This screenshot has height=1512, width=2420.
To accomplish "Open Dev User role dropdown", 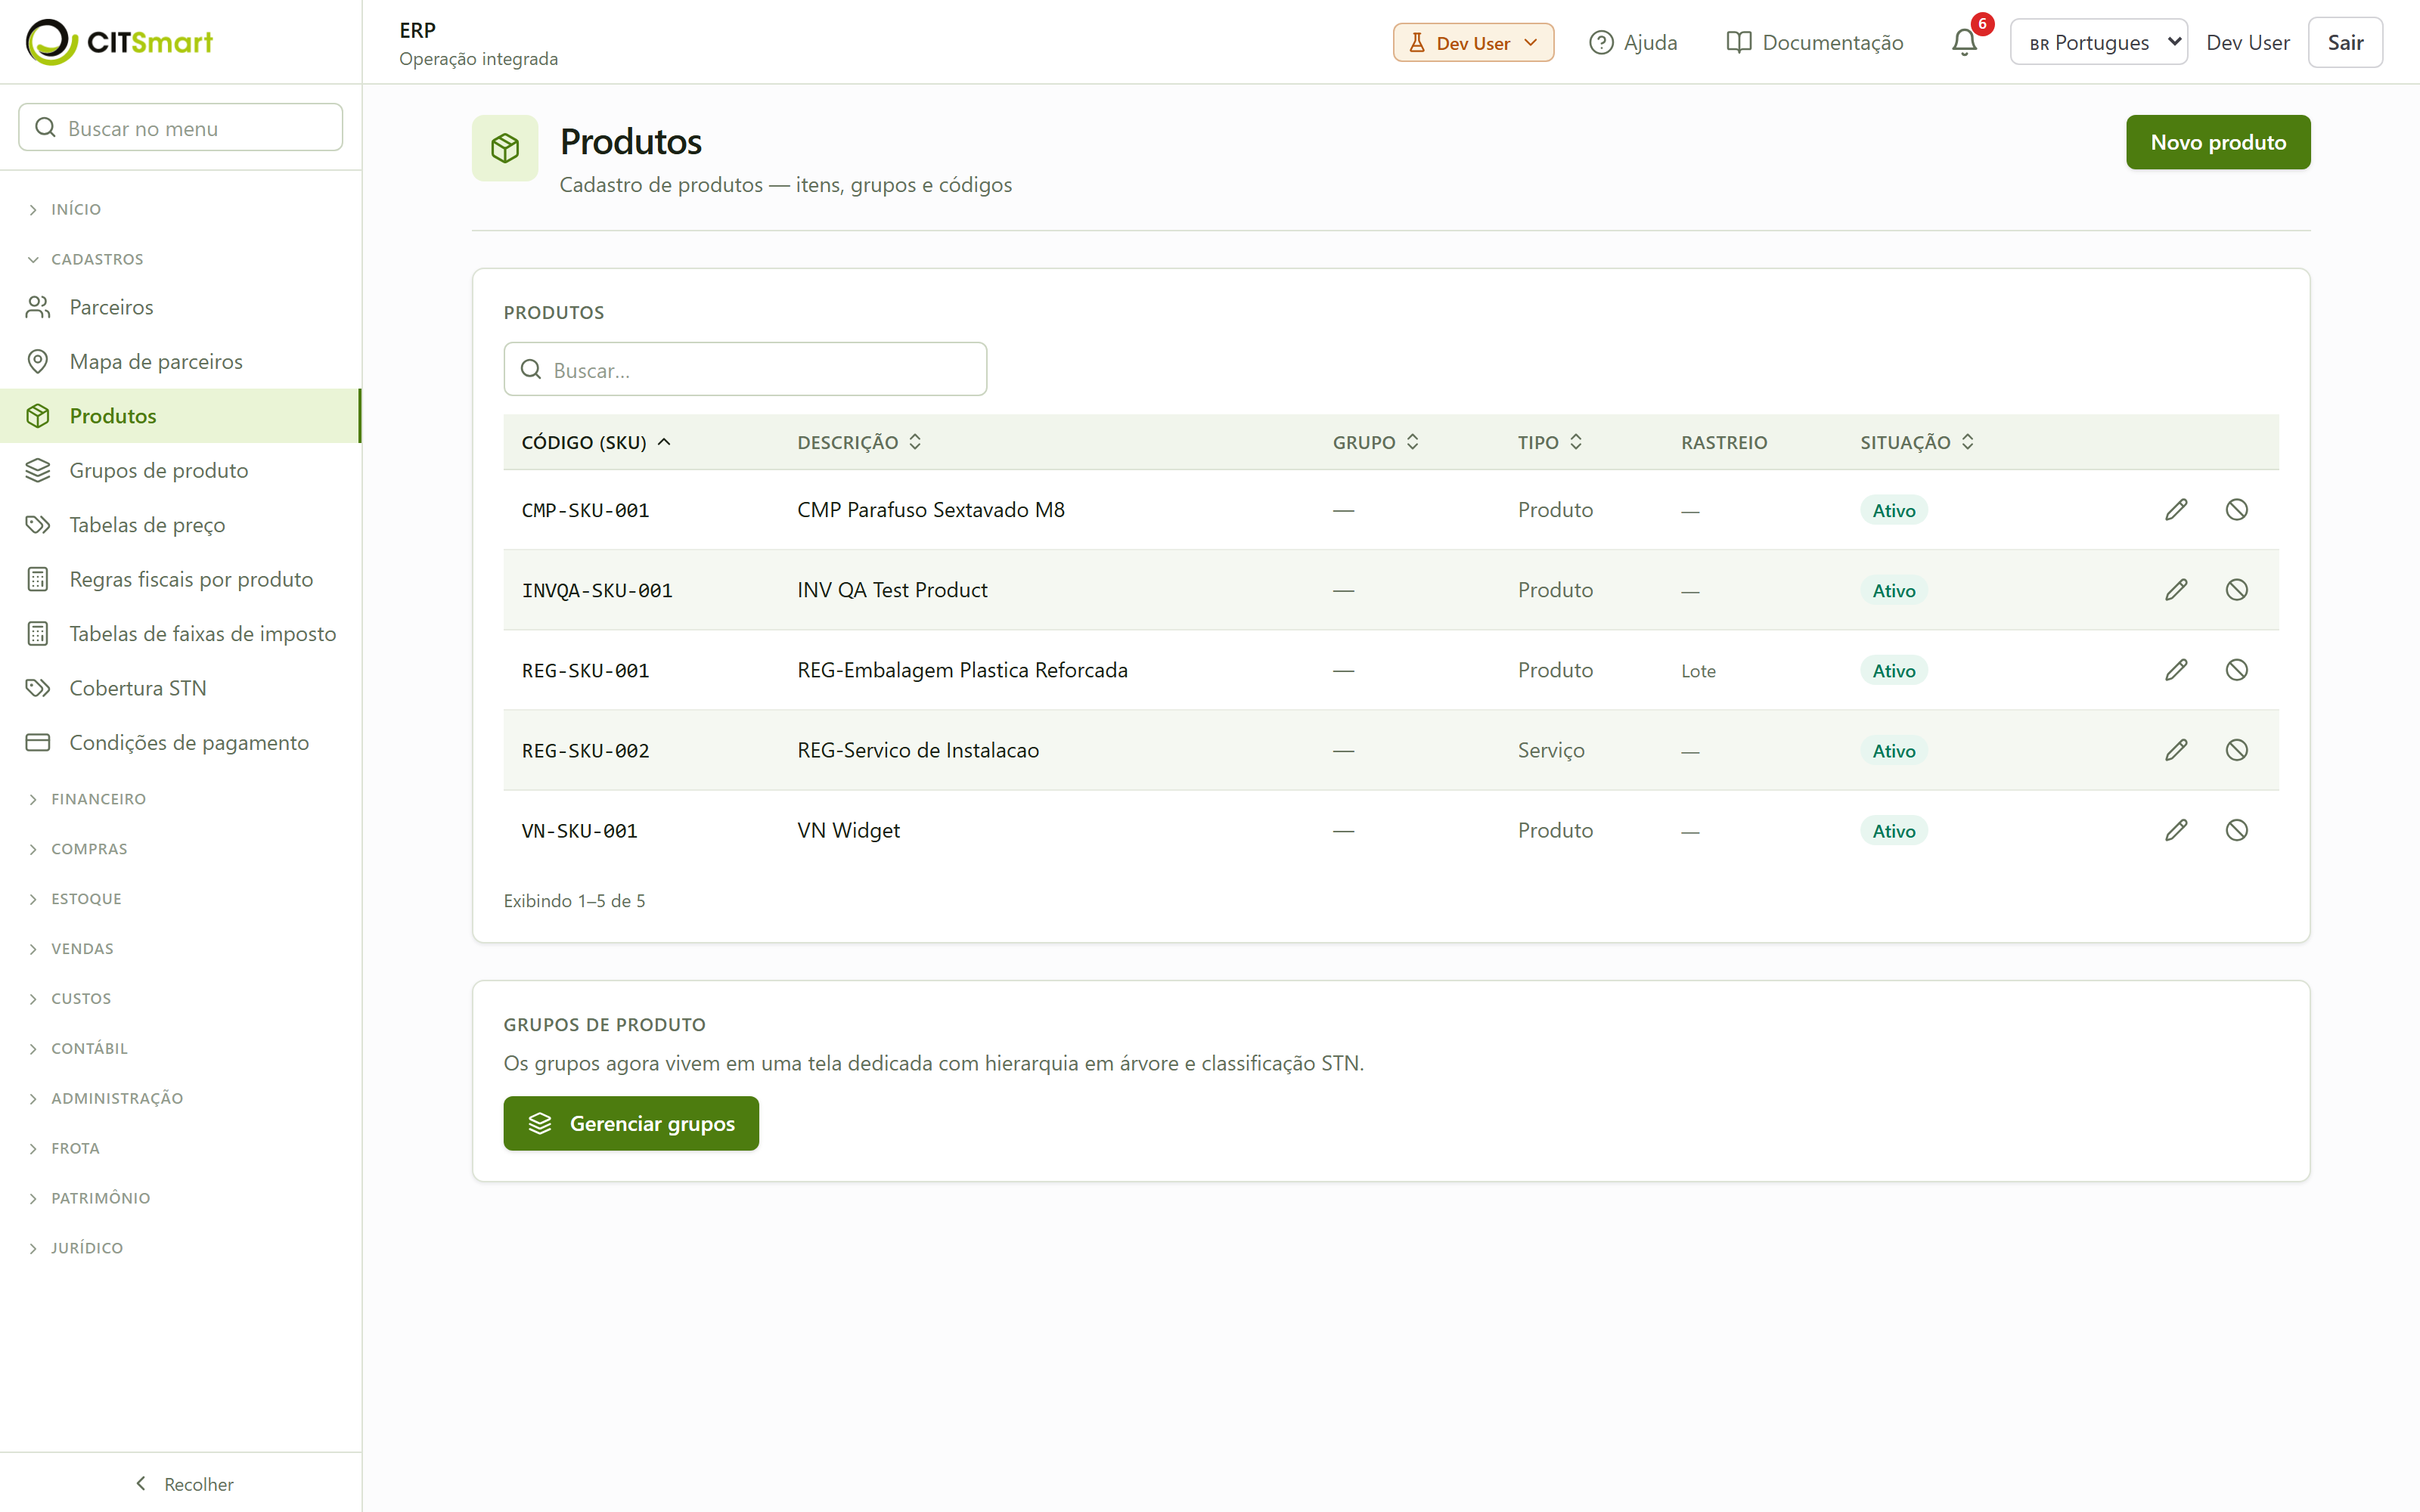I will (x=1473, y=42).
